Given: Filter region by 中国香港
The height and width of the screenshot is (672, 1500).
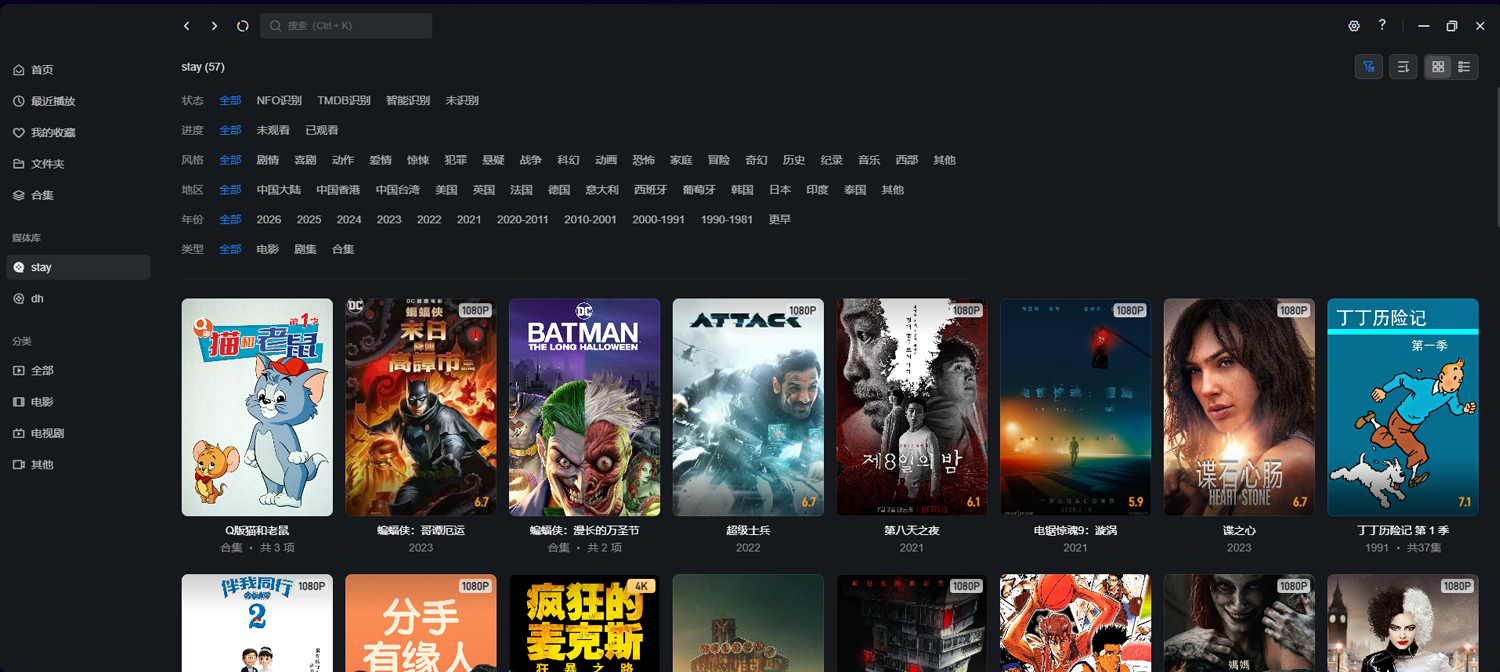Looking at the screenshot, I should coord(338,189).
